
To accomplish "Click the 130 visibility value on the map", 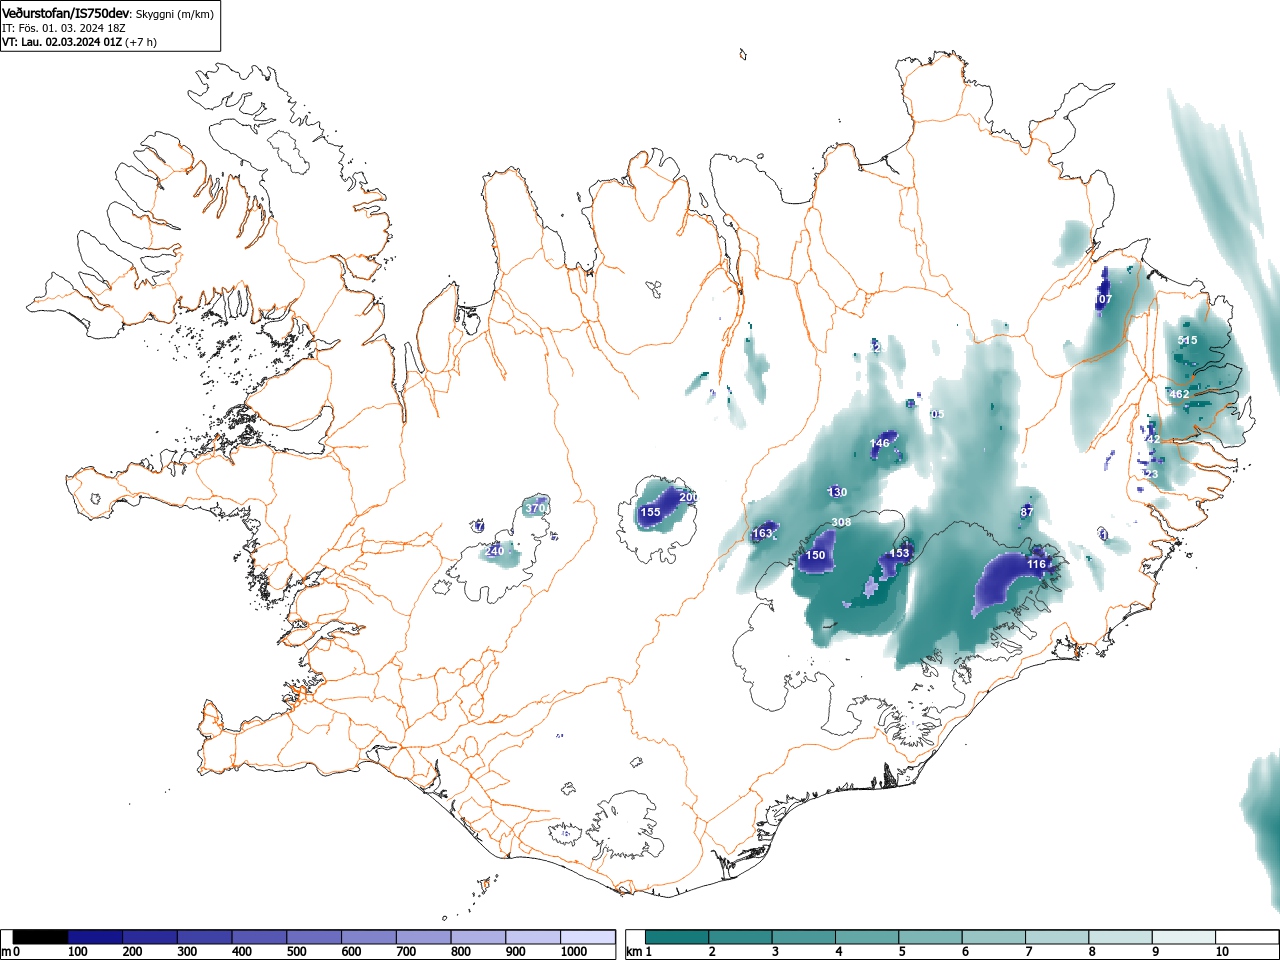I will pos(837,492).
